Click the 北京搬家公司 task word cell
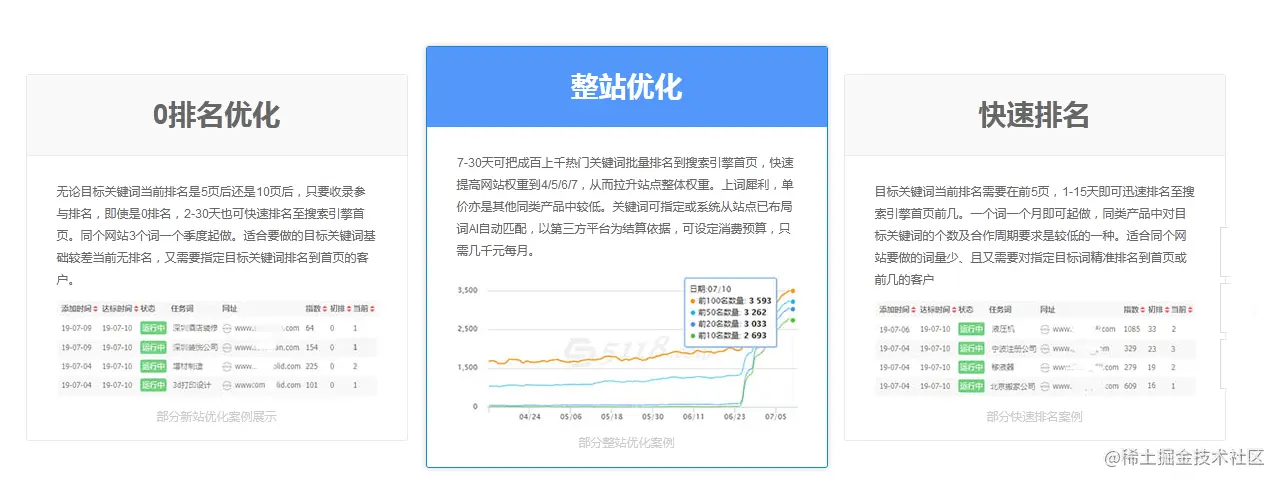The image size is (1281, 484). coord(1013,386)
